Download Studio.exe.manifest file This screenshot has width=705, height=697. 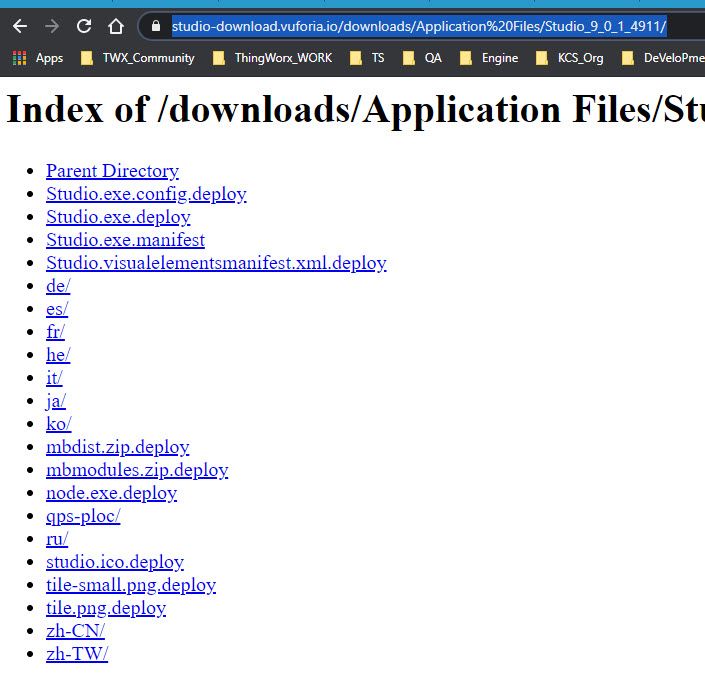[x=125, y=240]
